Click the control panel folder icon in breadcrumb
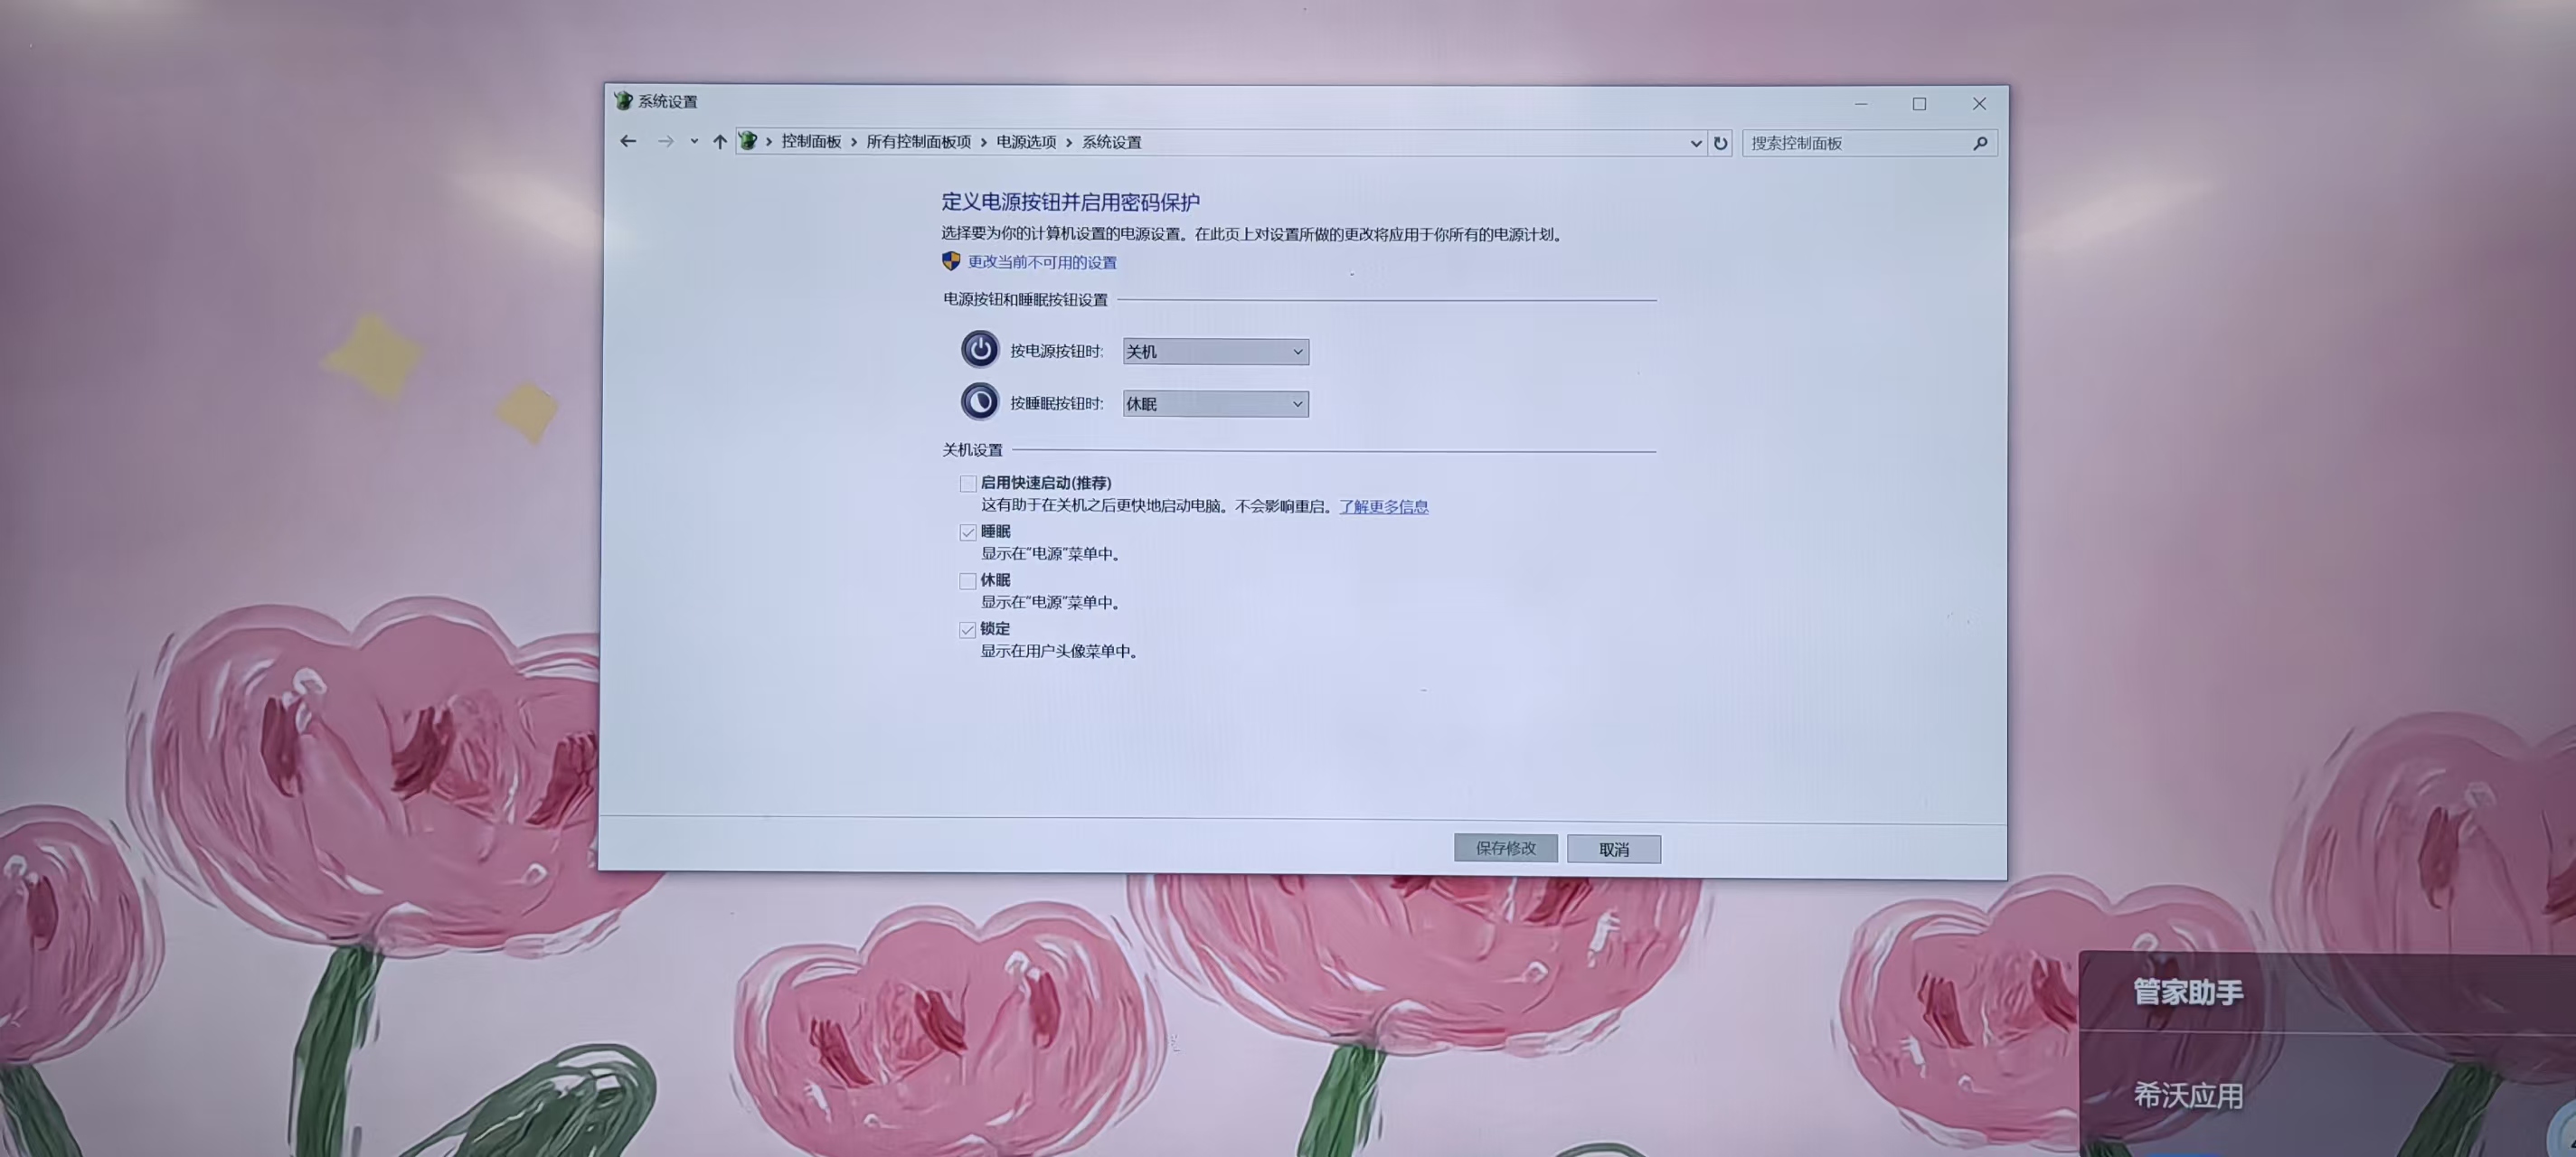Image resolution: width=2576 pixels, height=1157 pixels. (x=748, y=141)
